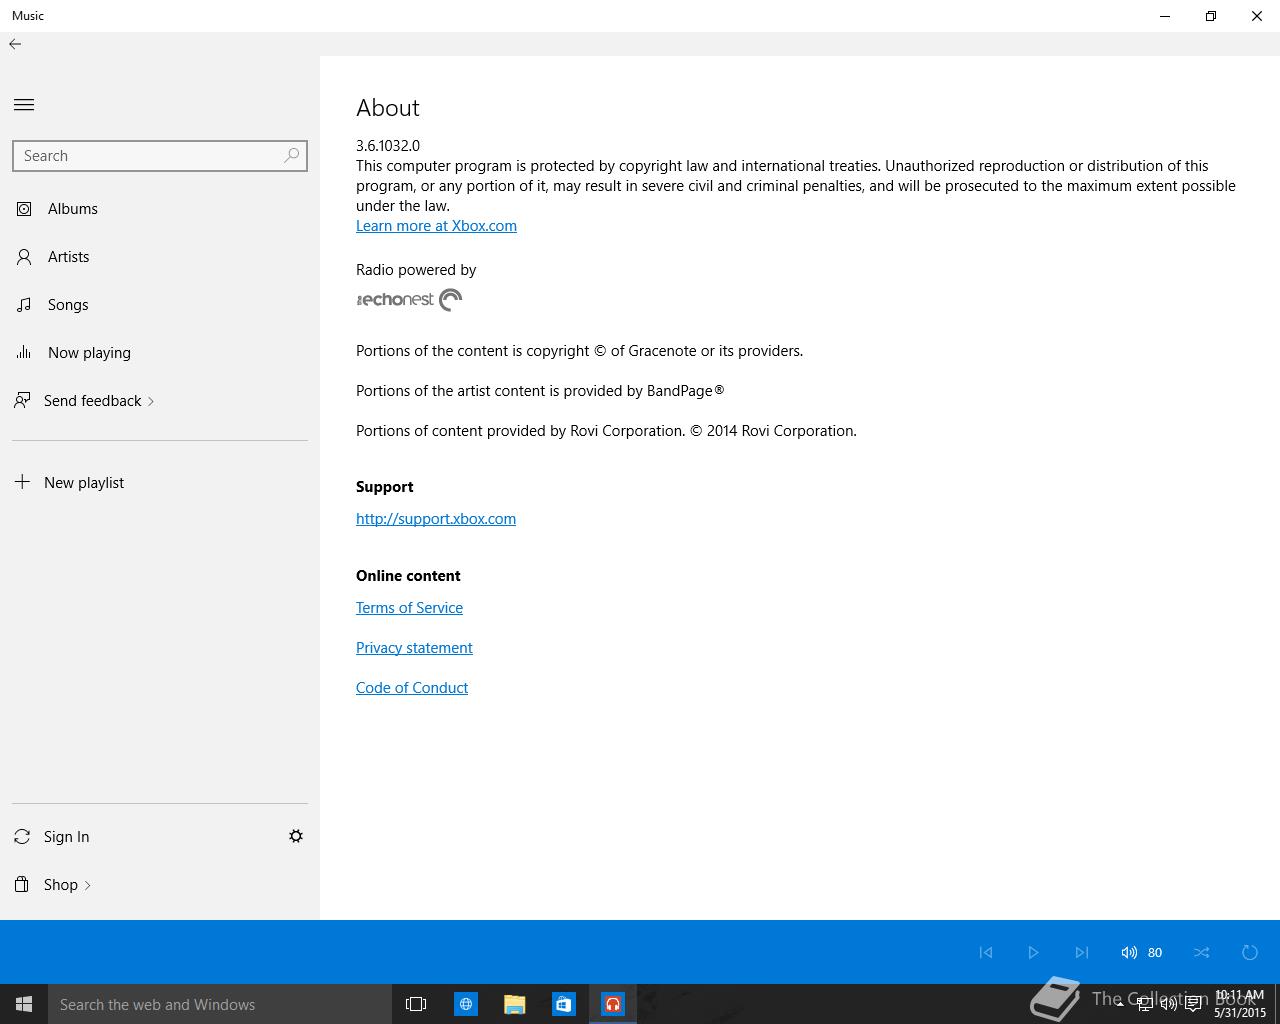Launch the browser globe icon on the taskbar

tap(466, 1004)
